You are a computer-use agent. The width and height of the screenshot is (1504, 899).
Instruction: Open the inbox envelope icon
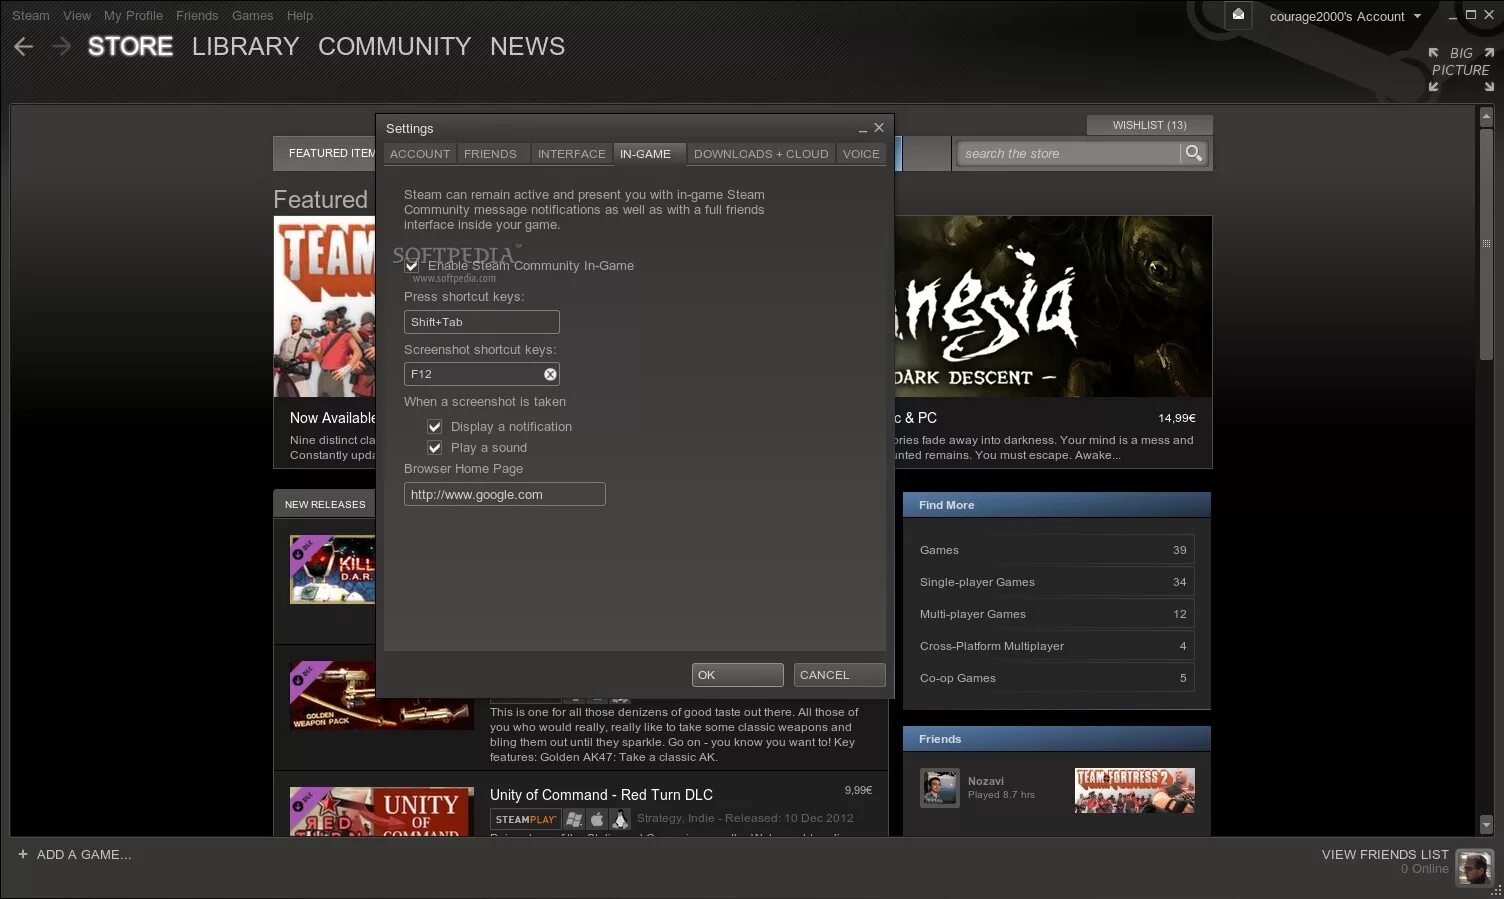(1238, 15)
